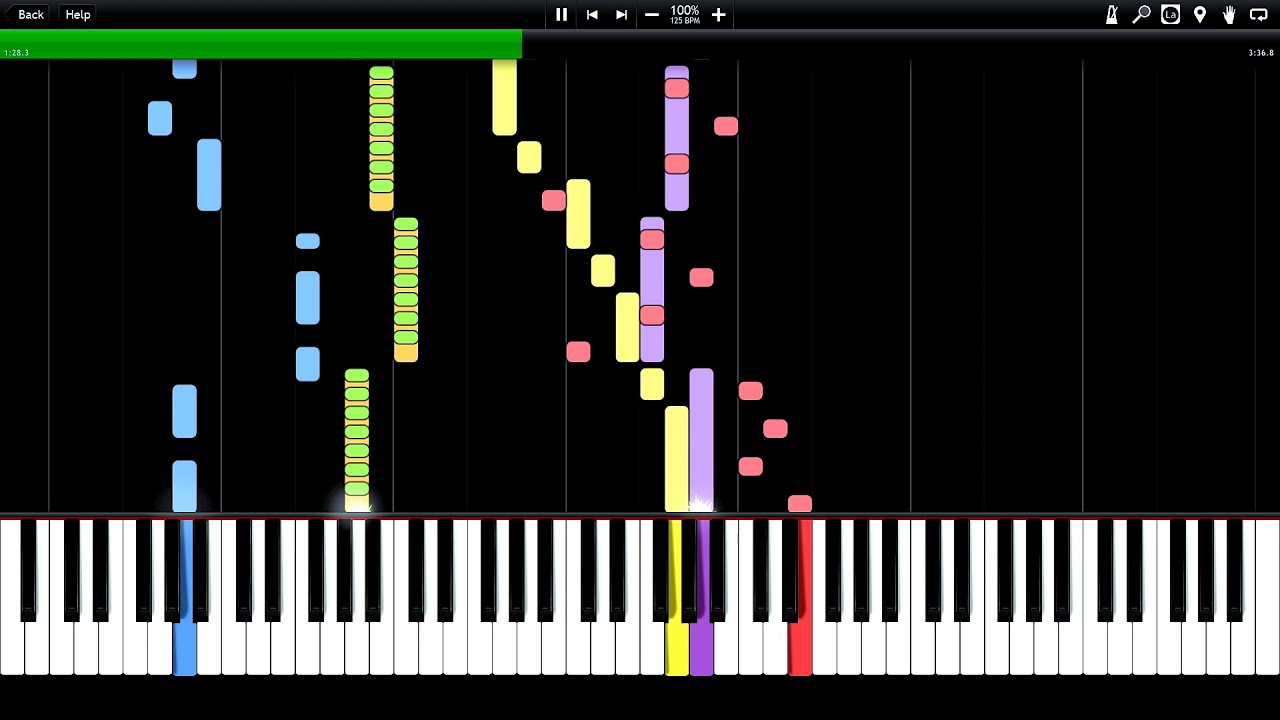Decrease playback speed with the minus icon
This screenshot has width=1280, height=720.
[x=652, y=14]
